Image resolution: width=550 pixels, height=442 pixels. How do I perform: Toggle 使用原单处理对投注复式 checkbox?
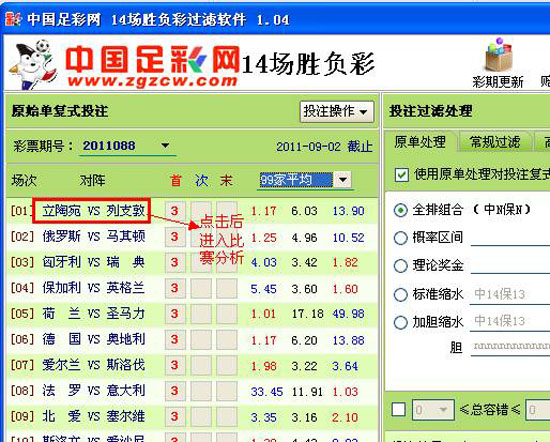(x=402, y=174)
